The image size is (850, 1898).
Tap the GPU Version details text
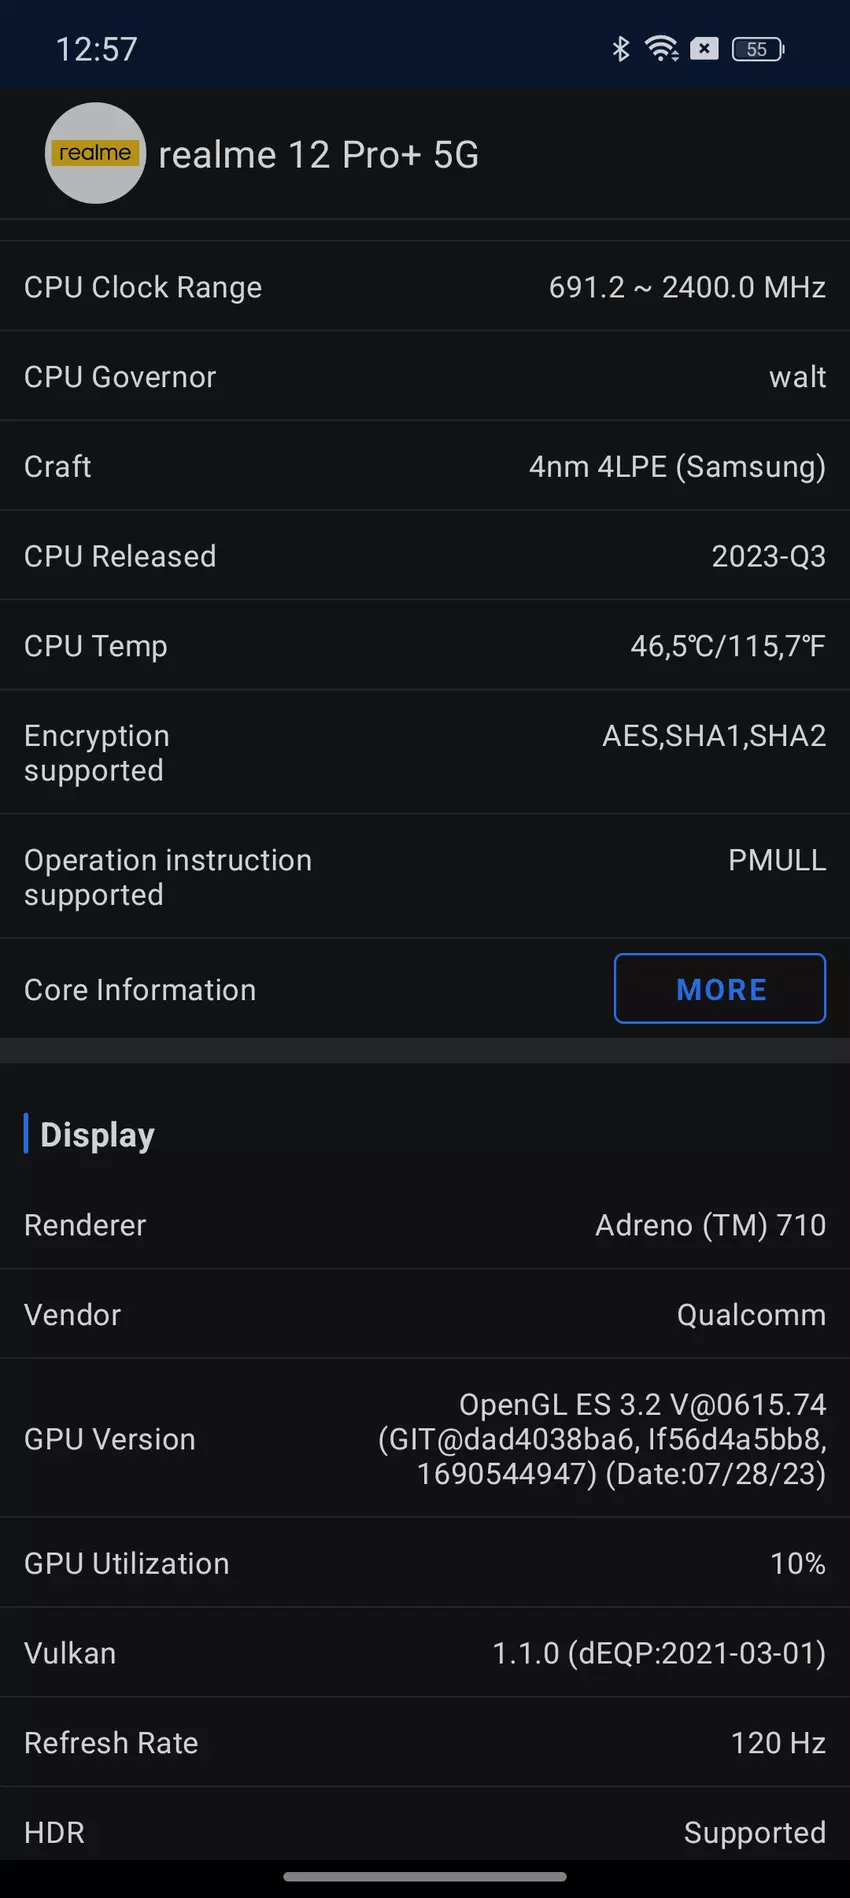(x=602, y=1439)
